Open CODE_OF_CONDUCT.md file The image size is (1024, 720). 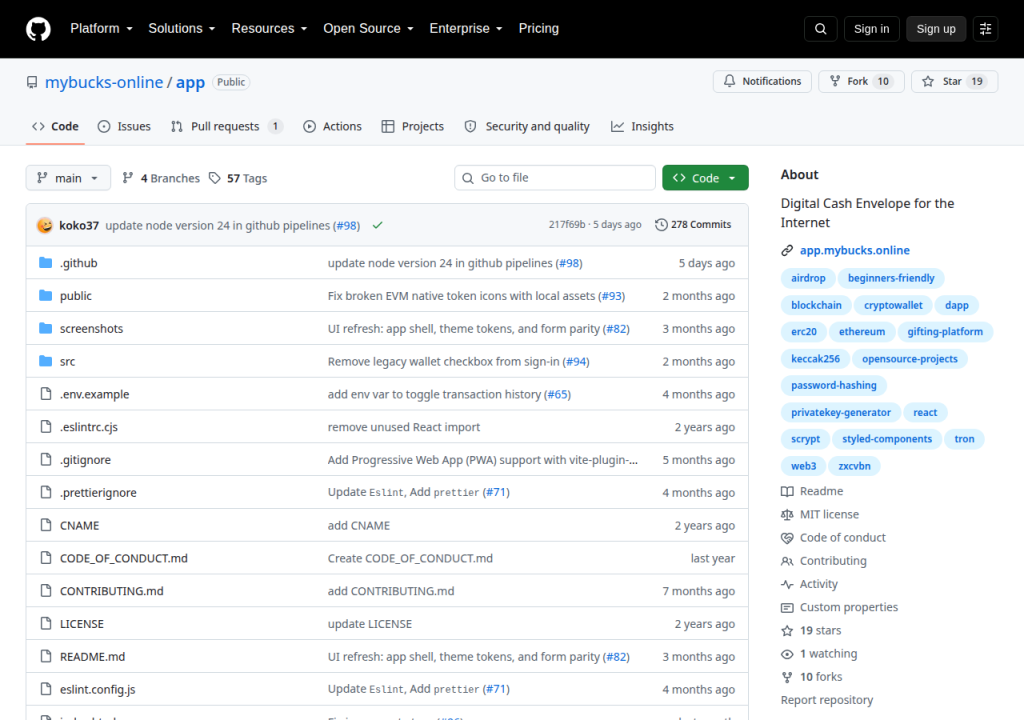point(123,558)
